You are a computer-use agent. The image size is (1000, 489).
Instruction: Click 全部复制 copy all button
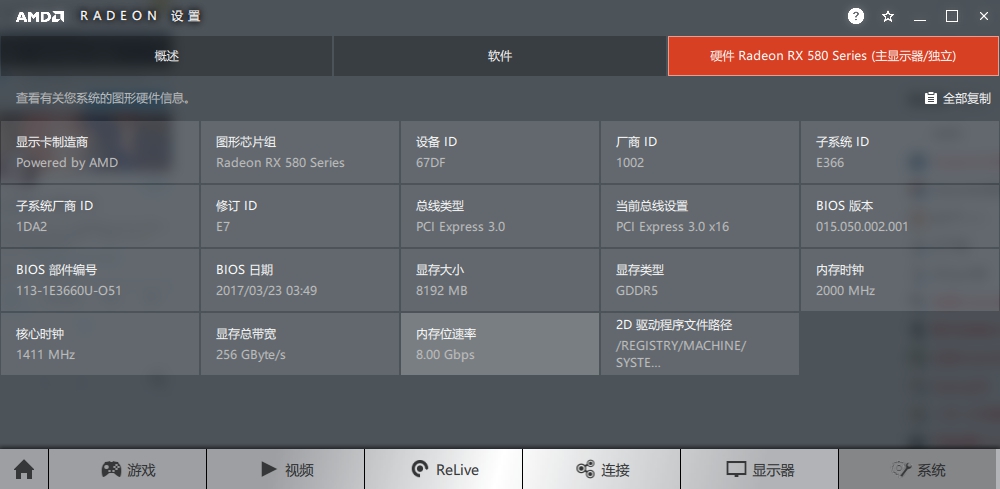[957, 98]
